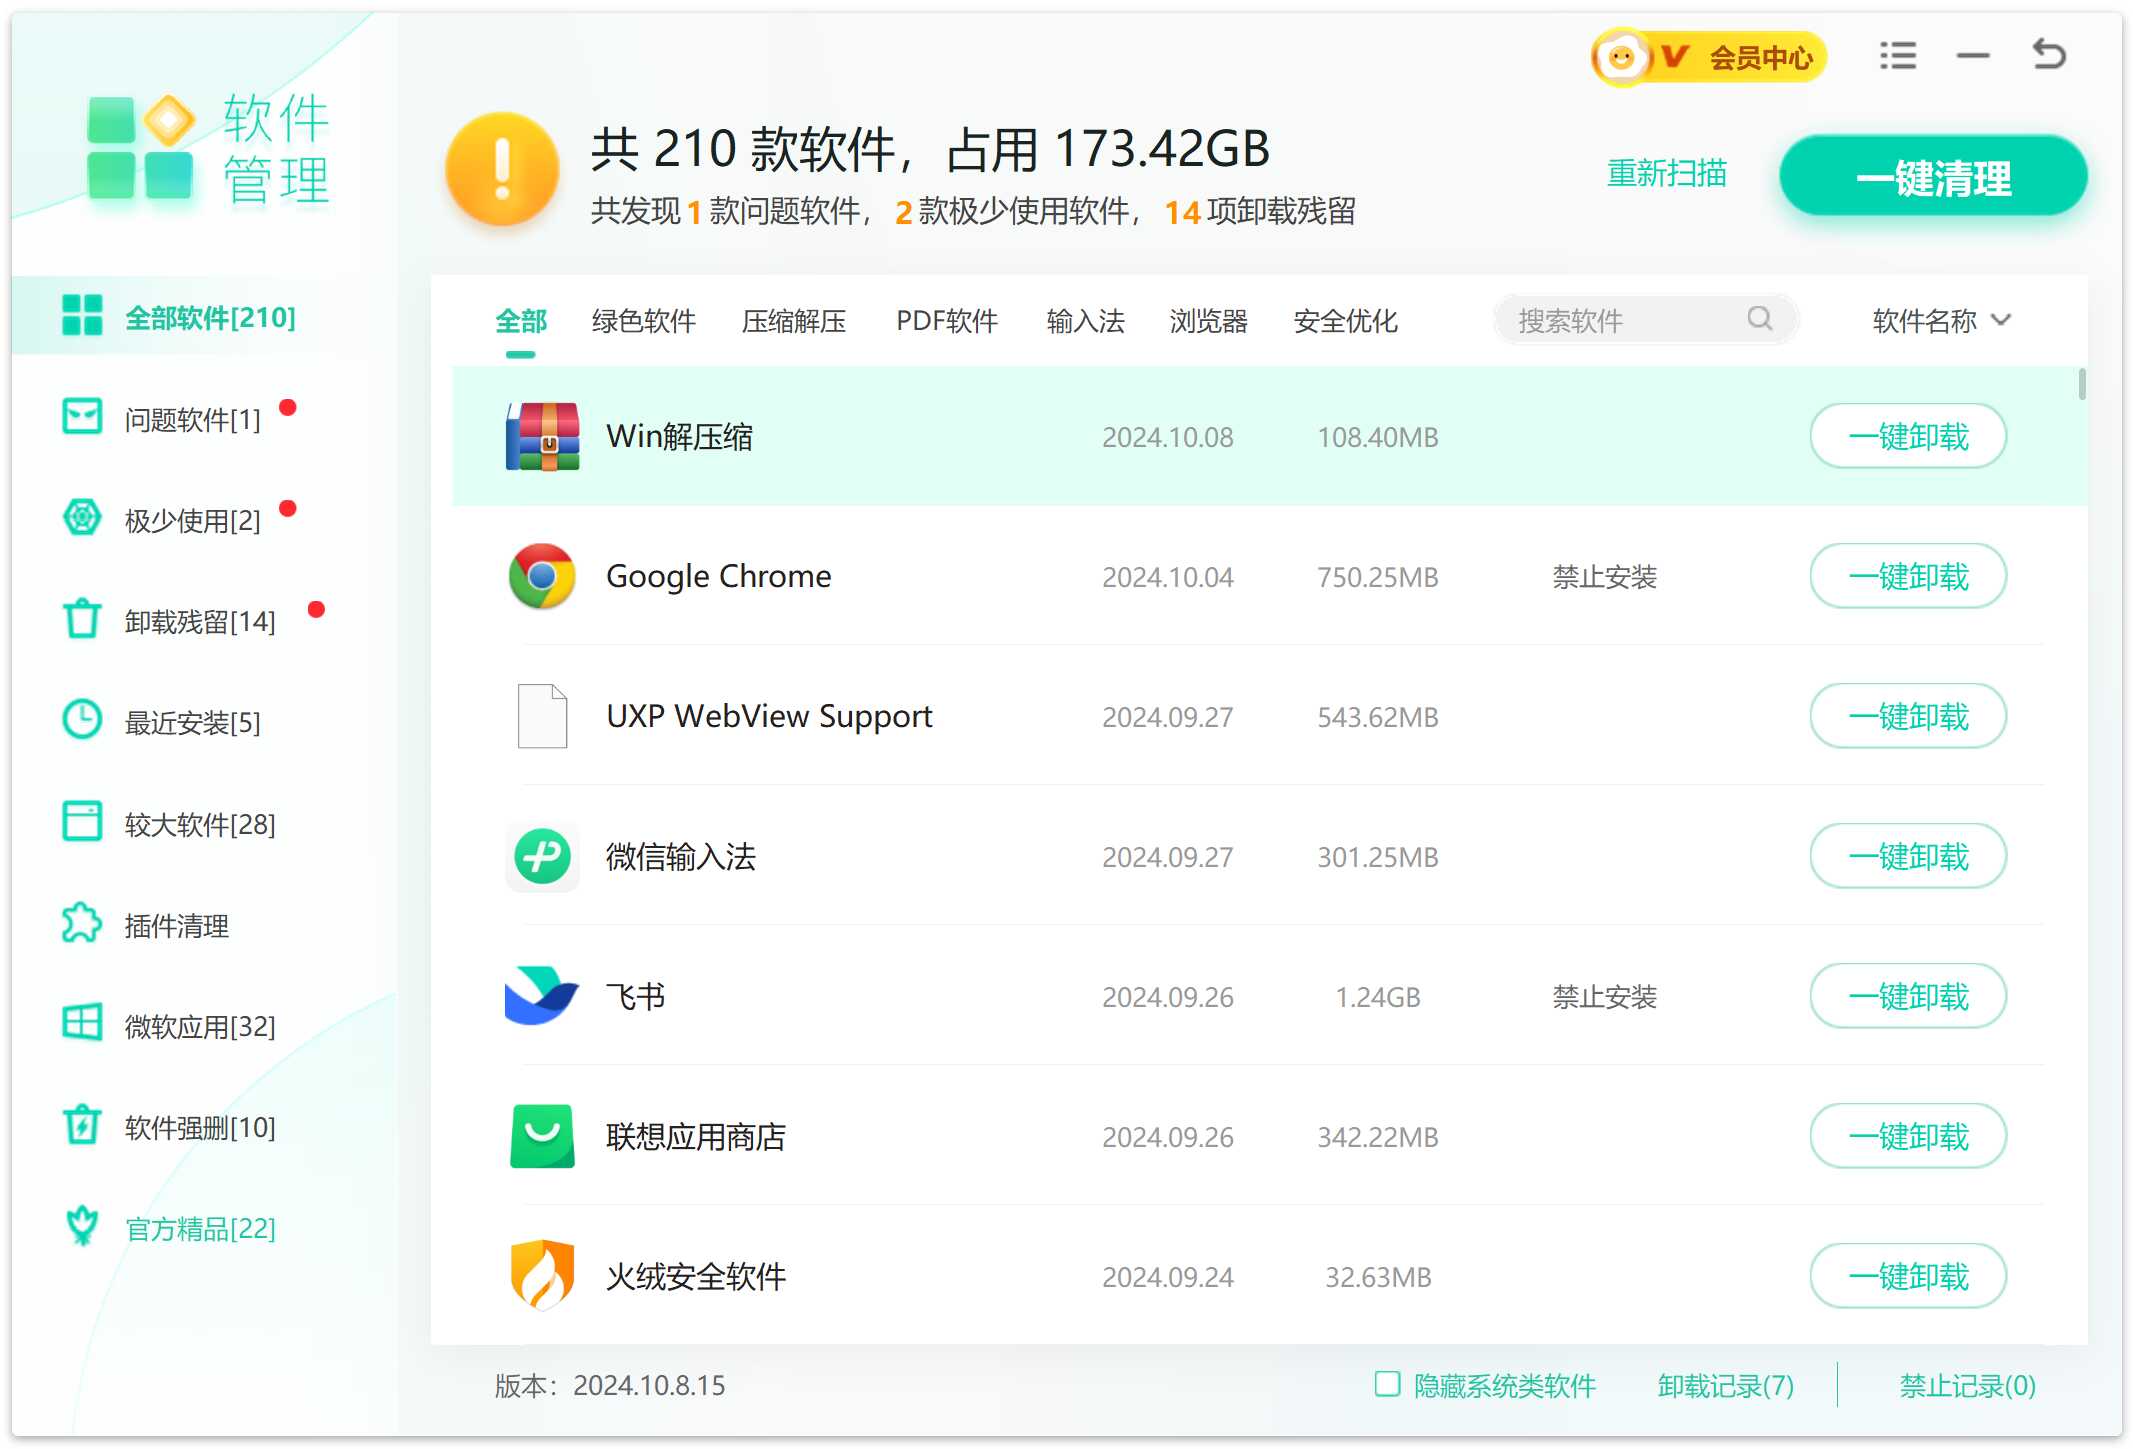Click the orange warning status icon
This screenshot has height=1449, width=2133.
pos(502,170)
